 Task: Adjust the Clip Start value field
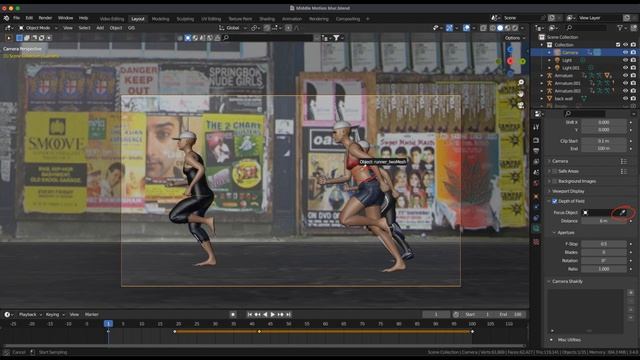point(604,141)
